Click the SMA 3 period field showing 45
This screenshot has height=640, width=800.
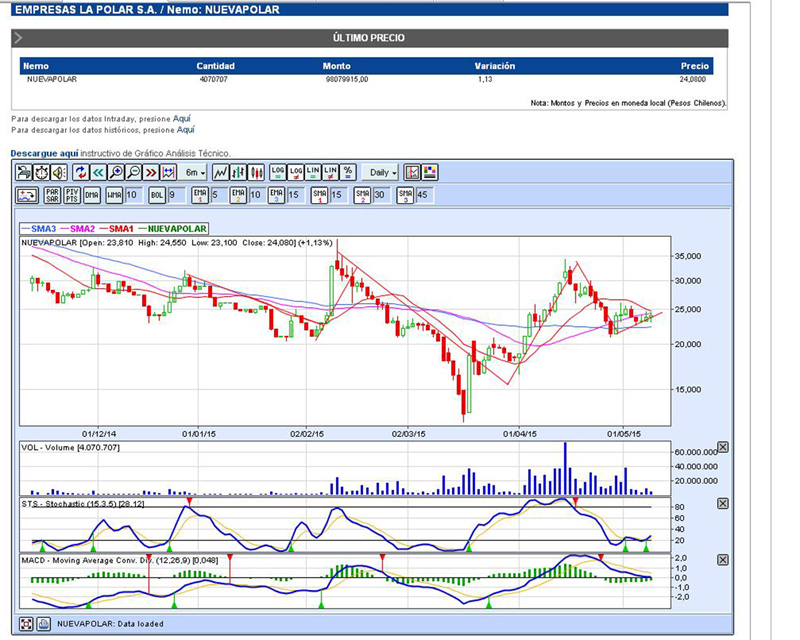424,195
